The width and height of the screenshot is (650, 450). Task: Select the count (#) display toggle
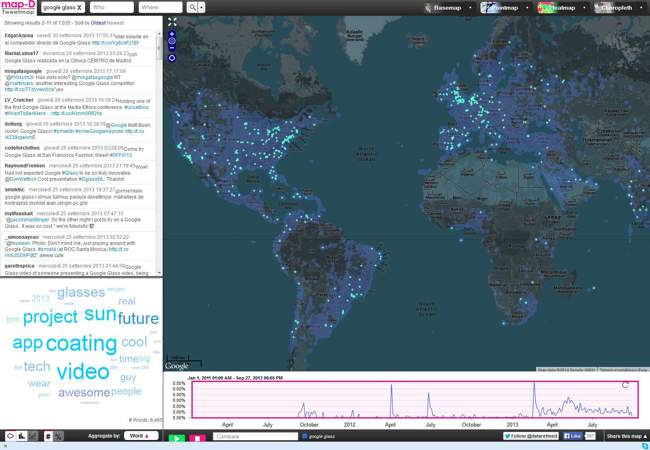pos(48,436)
